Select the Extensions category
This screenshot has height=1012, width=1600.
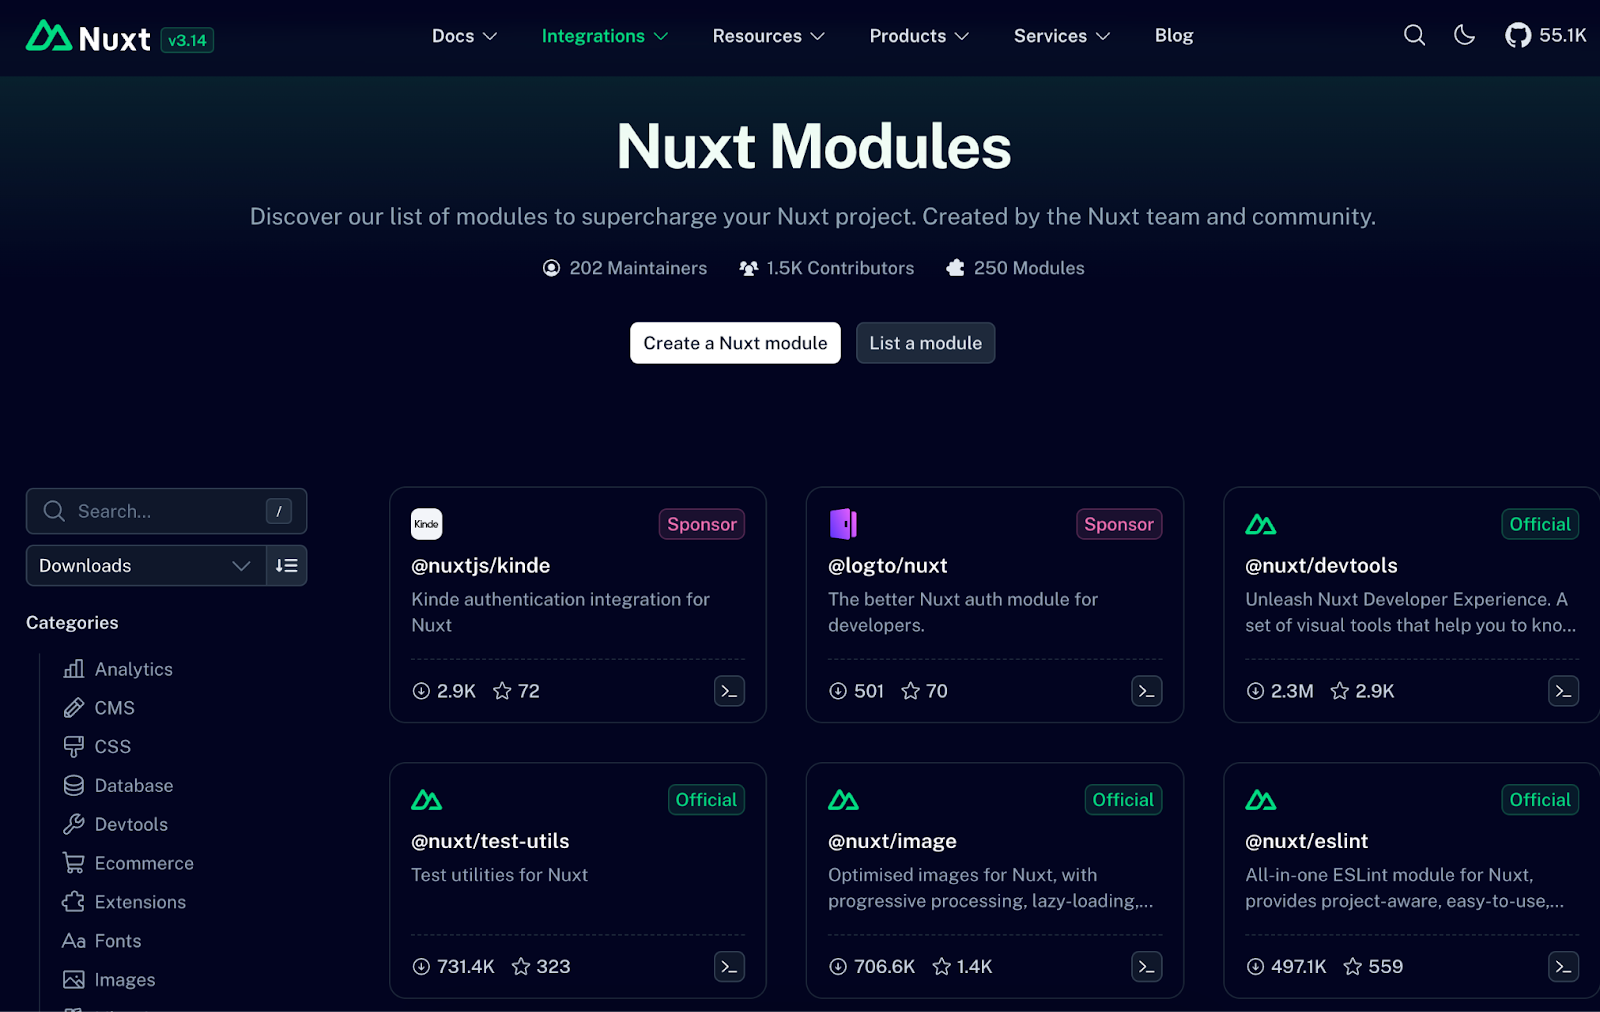click(x=124, y=902)
